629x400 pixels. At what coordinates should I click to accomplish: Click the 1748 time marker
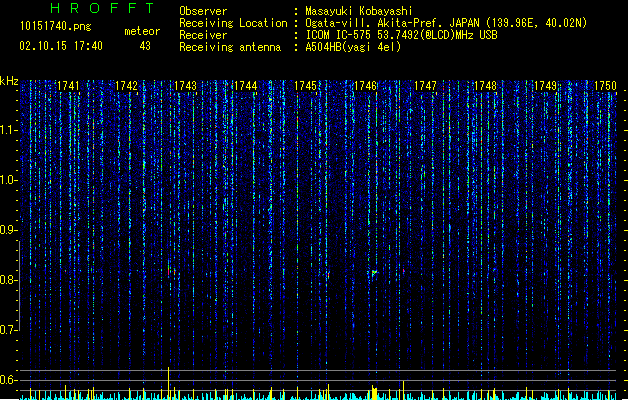(485, 86)
